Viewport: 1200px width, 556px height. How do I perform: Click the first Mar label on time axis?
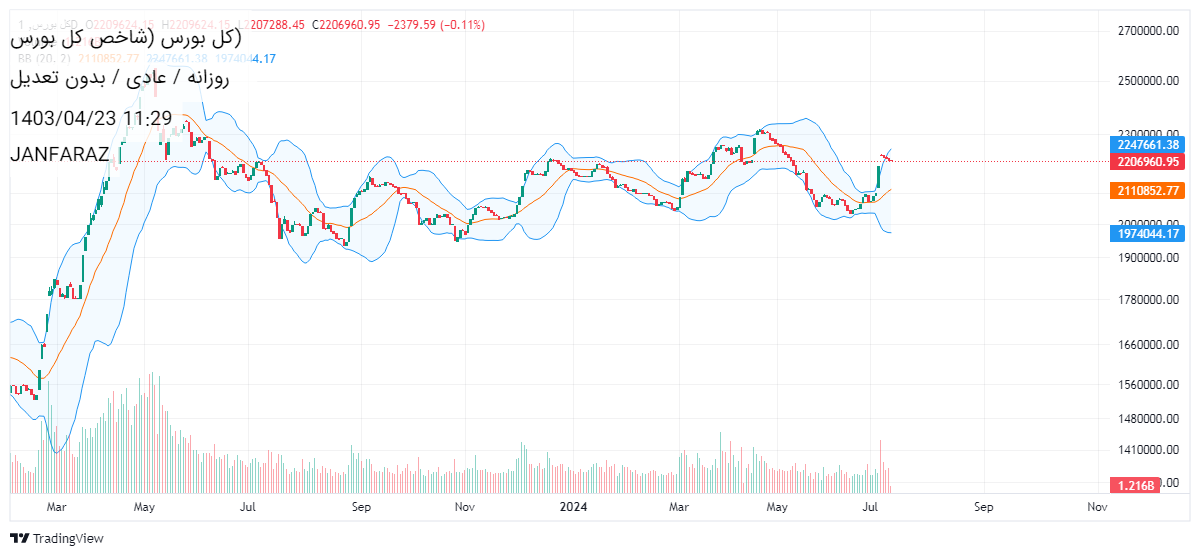56,507
